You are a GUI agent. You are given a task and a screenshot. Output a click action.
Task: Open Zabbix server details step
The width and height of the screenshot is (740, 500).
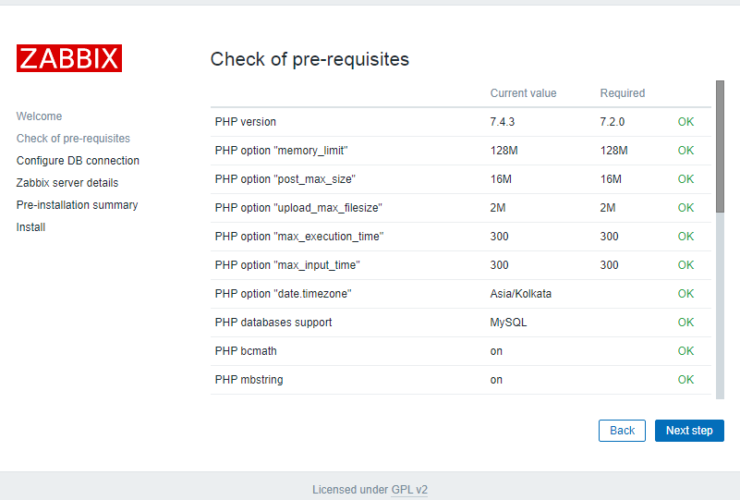(x=67, y=183)
